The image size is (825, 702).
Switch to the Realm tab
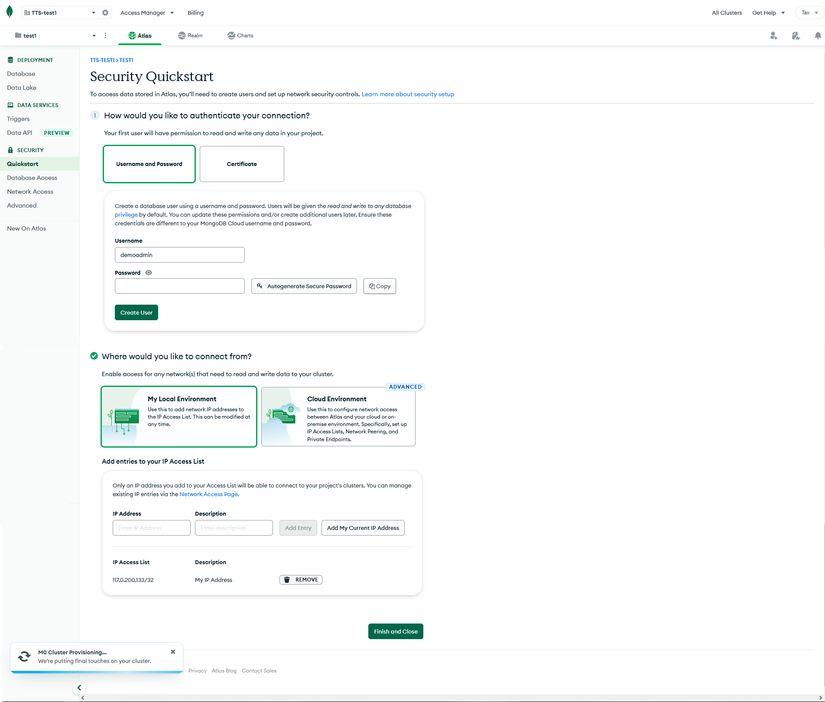190,36
